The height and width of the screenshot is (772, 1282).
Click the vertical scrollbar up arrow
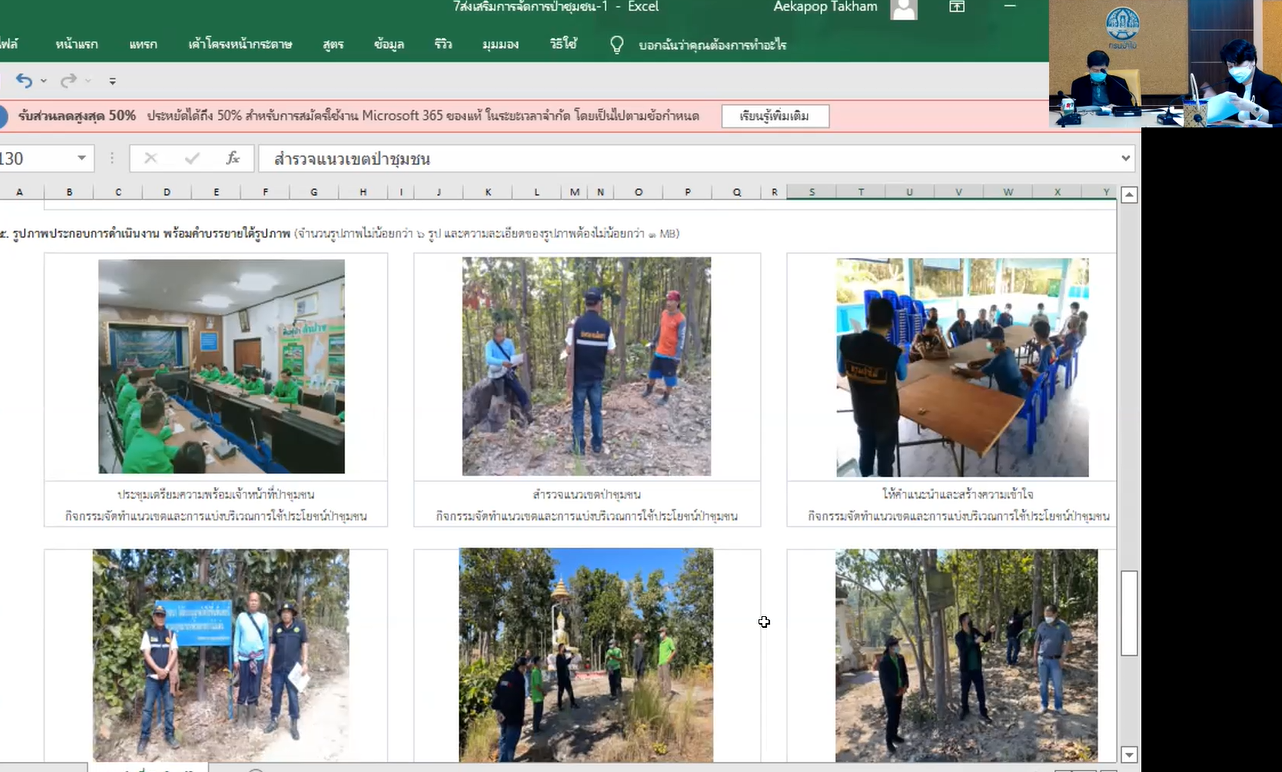coord(1129,195)
